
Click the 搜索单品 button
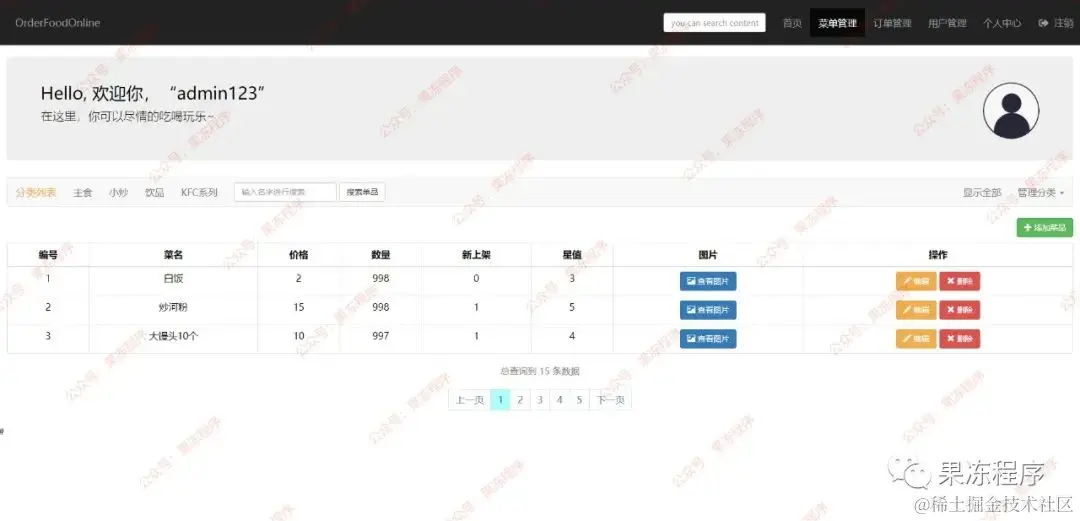(x=362, y=192)
